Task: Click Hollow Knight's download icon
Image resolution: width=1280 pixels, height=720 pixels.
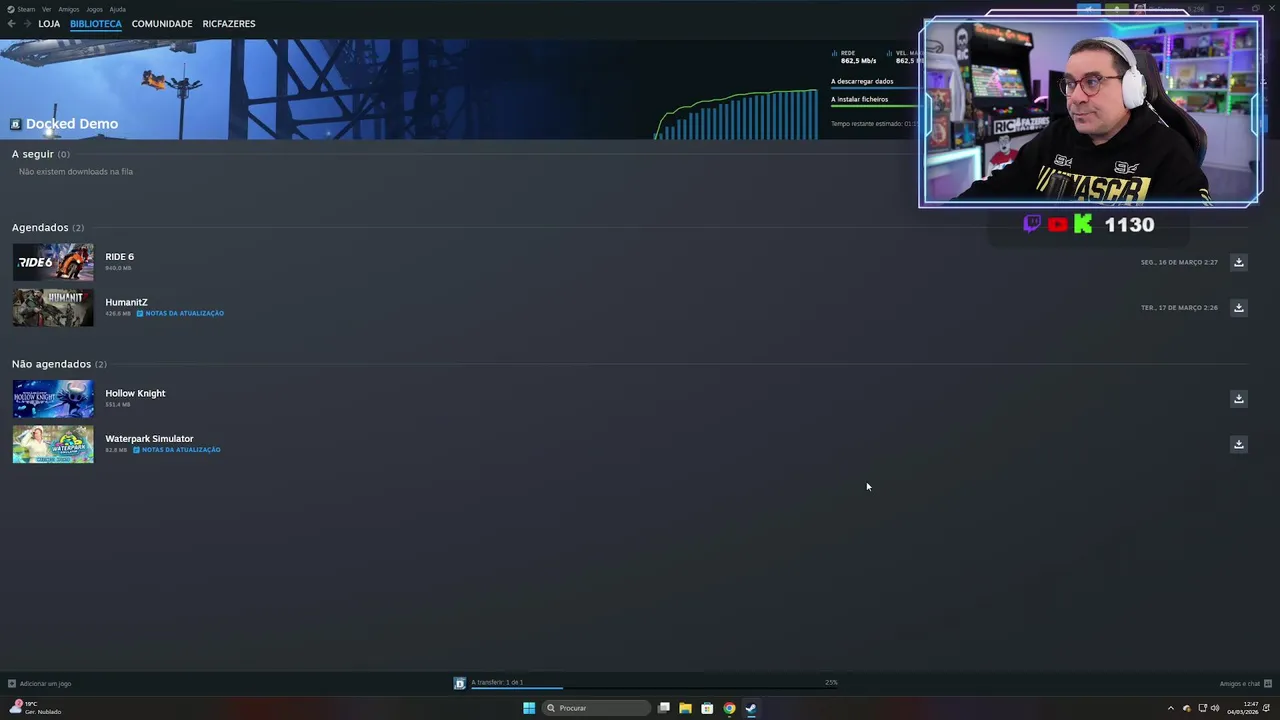Action: (x=1238, y=399)
